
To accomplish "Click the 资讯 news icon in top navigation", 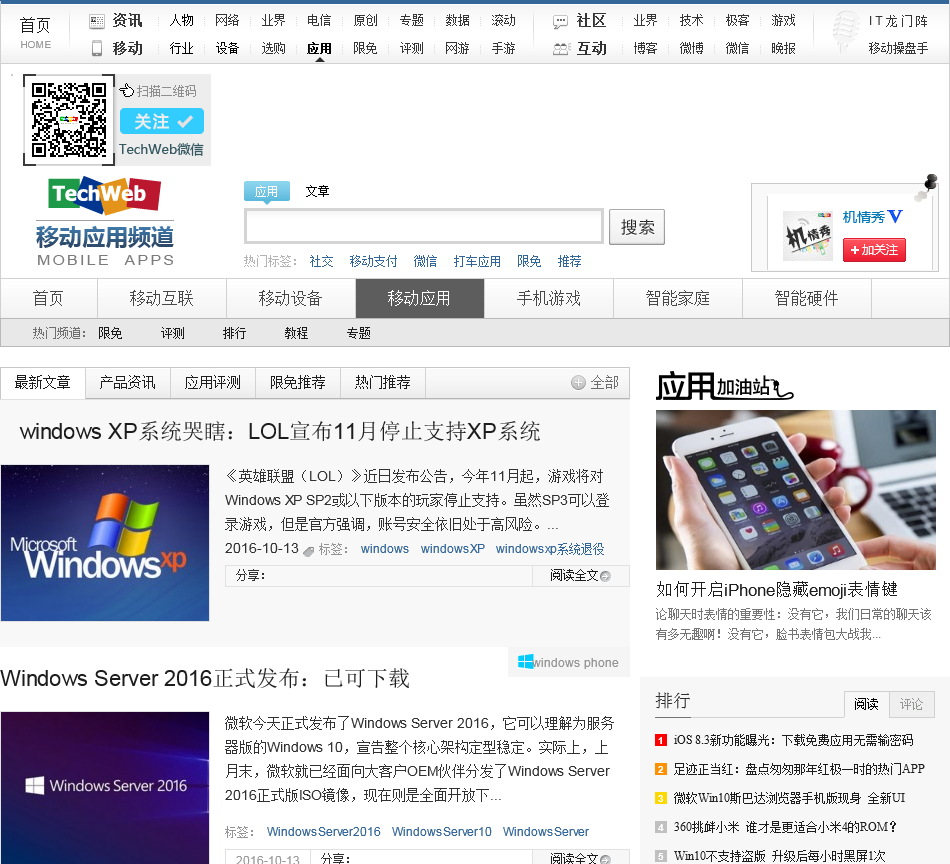I will (x=97, y=22).
